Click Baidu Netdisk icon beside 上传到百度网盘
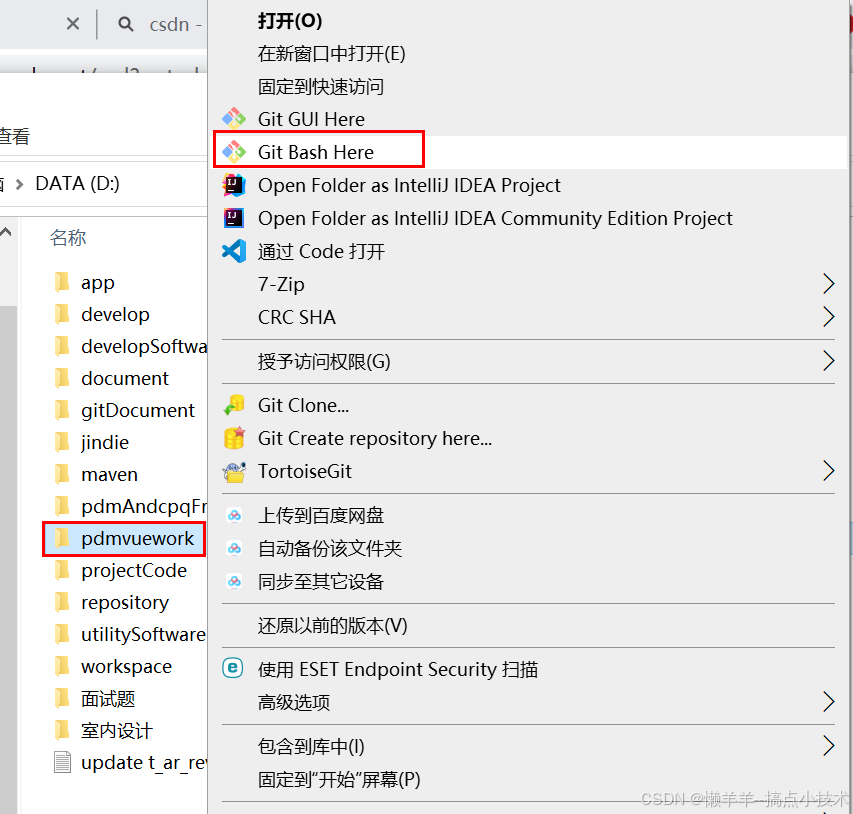The width and height of the screenshot is (853, 814). click(234, 515)
